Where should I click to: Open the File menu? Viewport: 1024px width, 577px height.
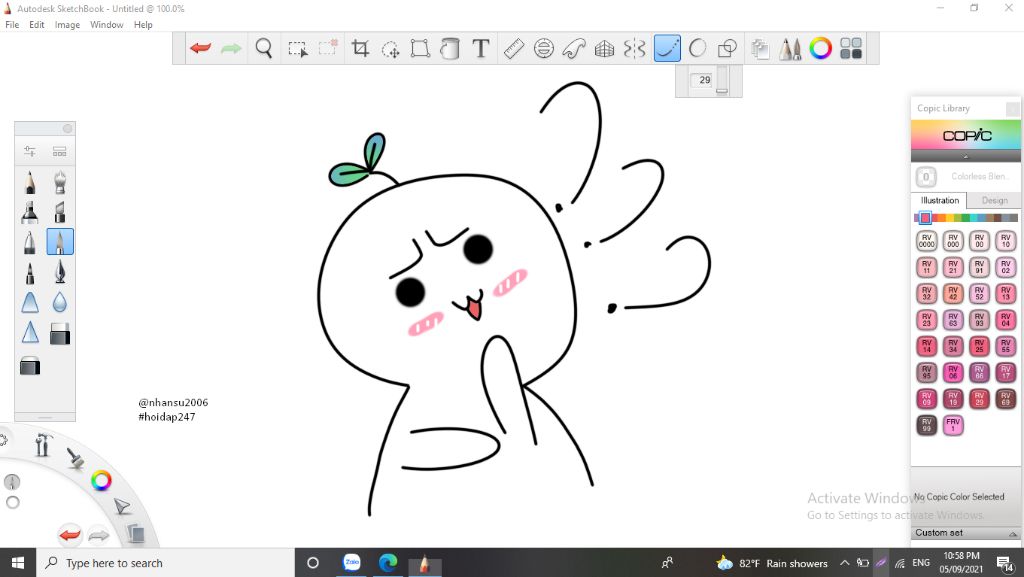click(12, 25)
